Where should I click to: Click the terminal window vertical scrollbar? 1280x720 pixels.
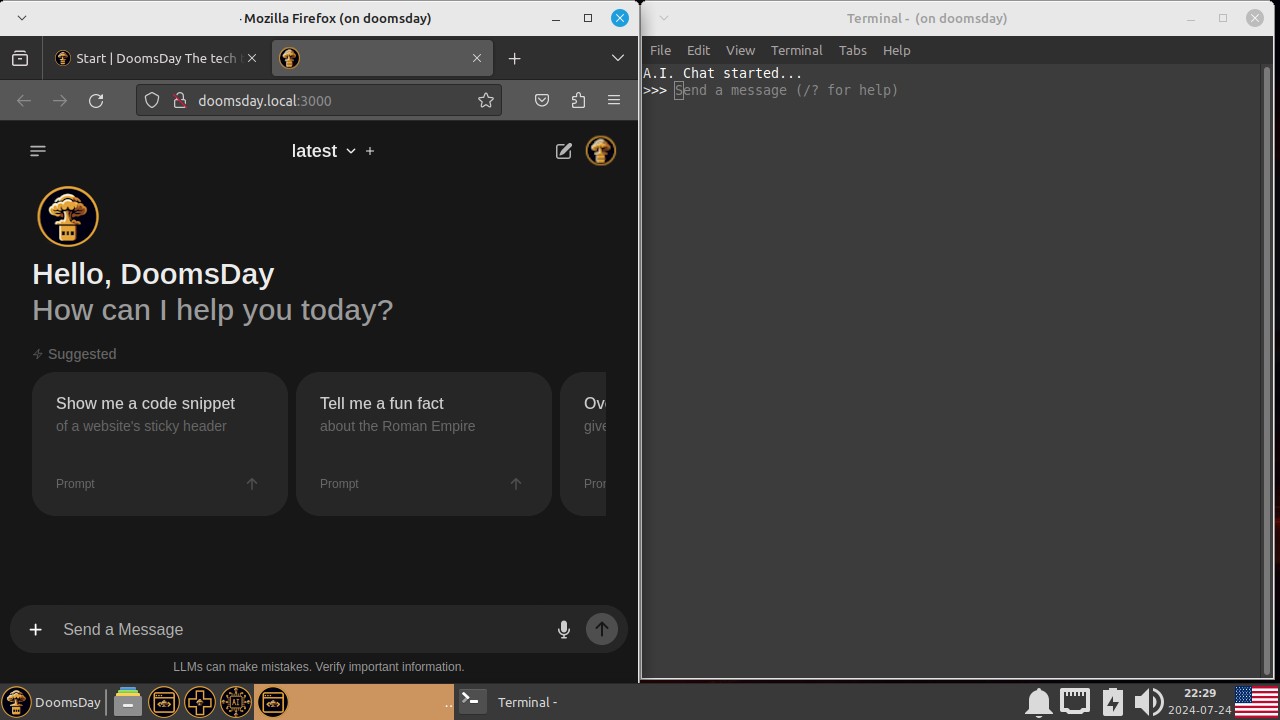[1267, 370]
